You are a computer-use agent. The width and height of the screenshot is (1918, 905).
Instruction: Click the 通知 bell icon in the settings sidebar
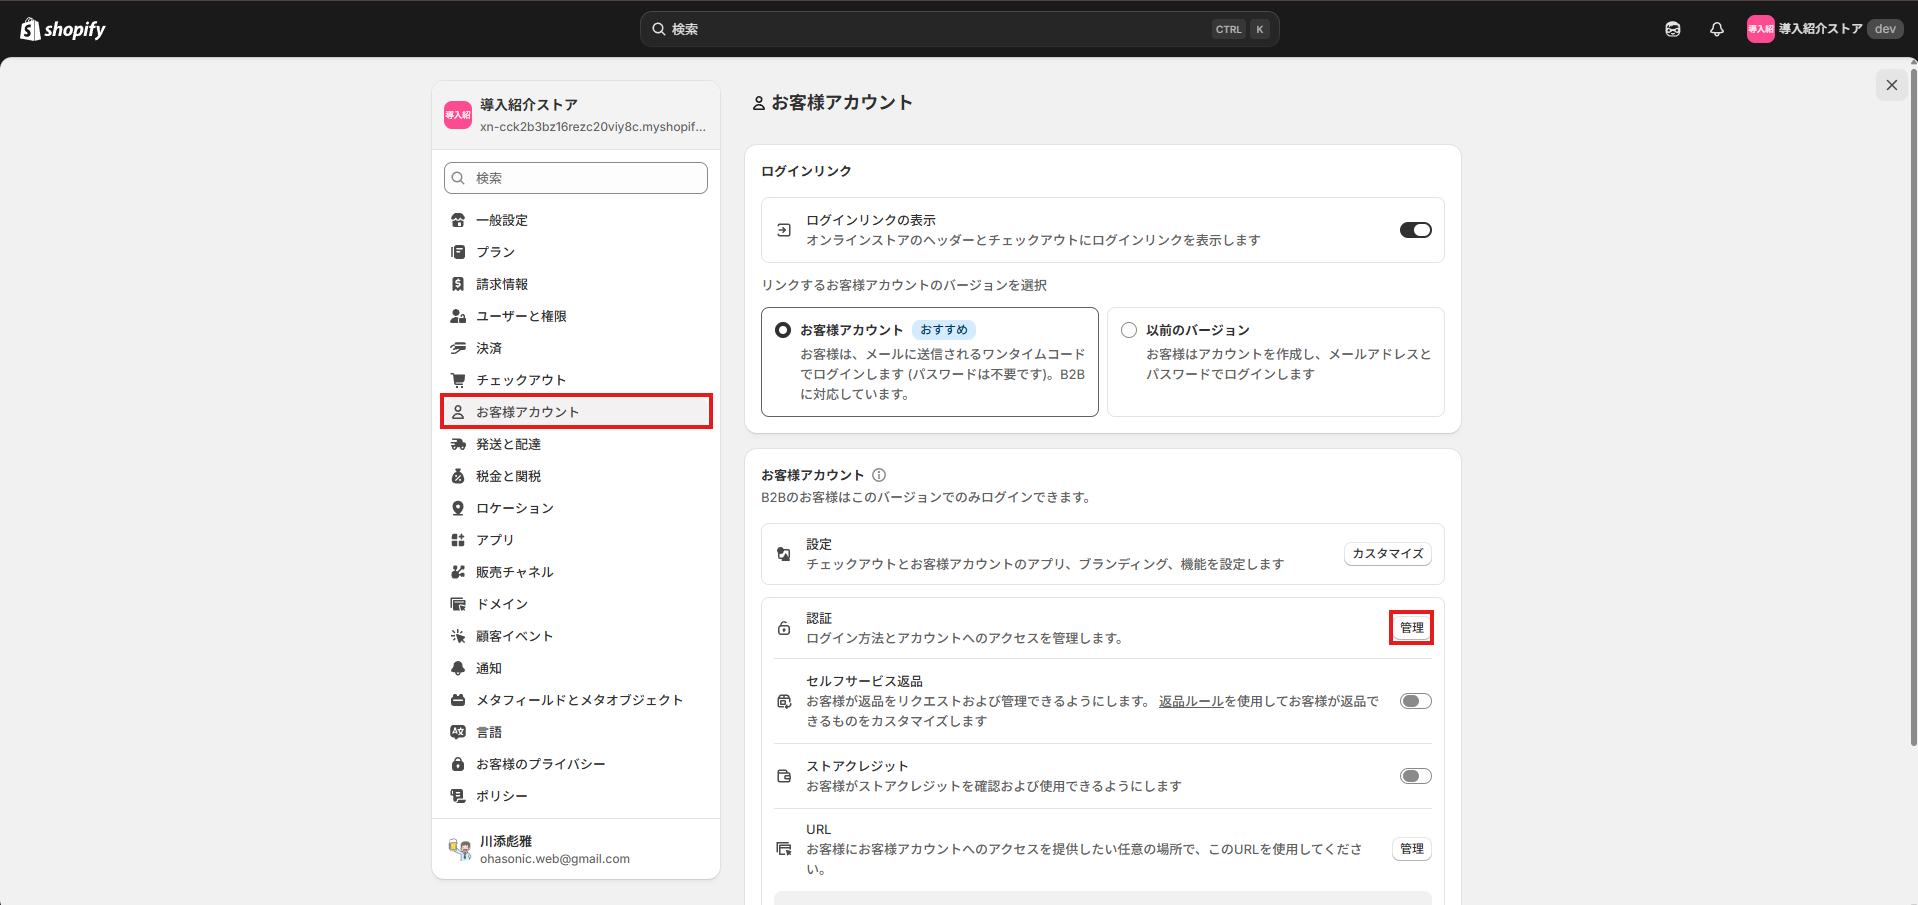(x=458, y=668)
